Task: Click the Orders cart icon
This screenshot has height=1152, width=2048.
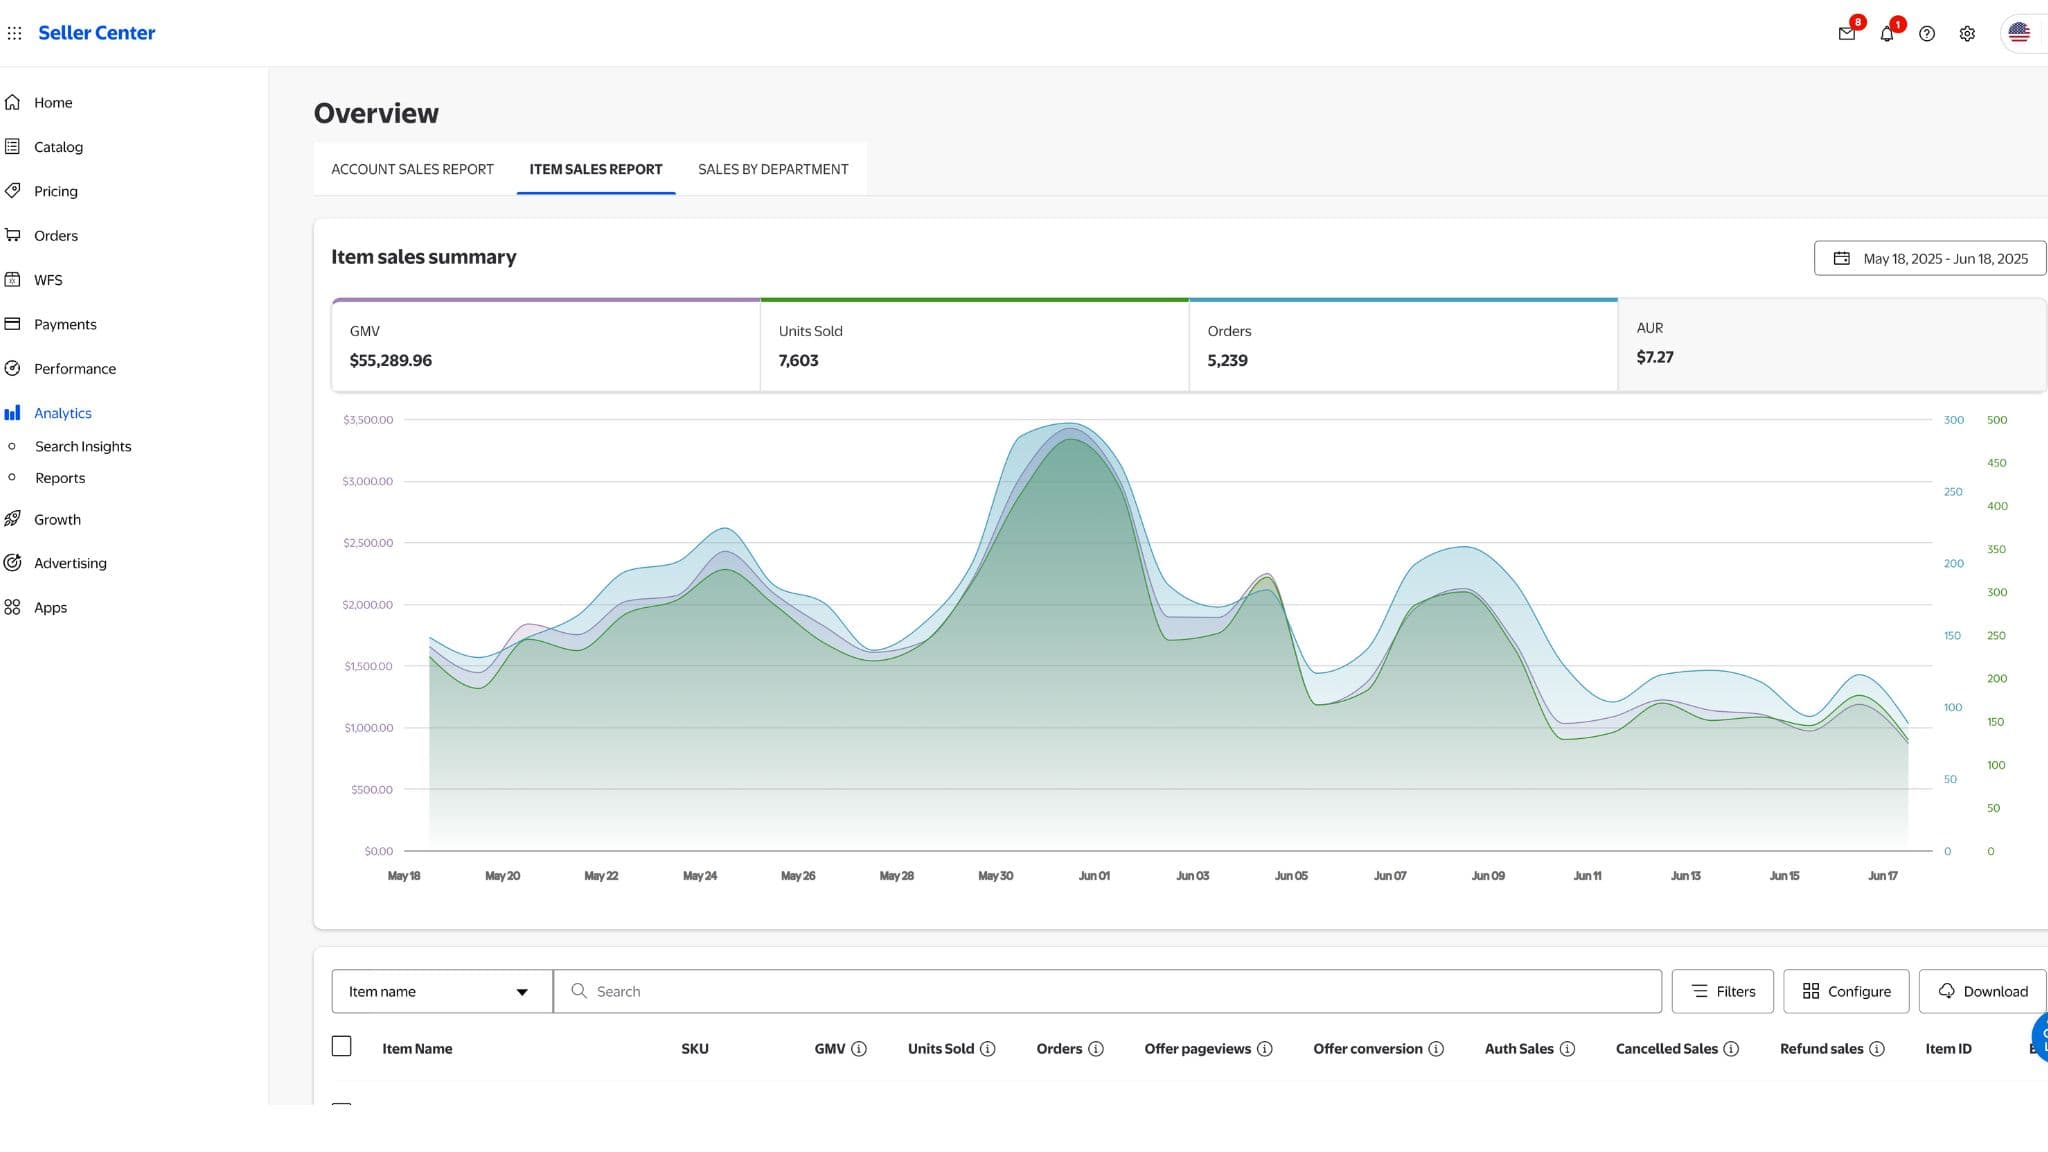Action: point(12,235)
